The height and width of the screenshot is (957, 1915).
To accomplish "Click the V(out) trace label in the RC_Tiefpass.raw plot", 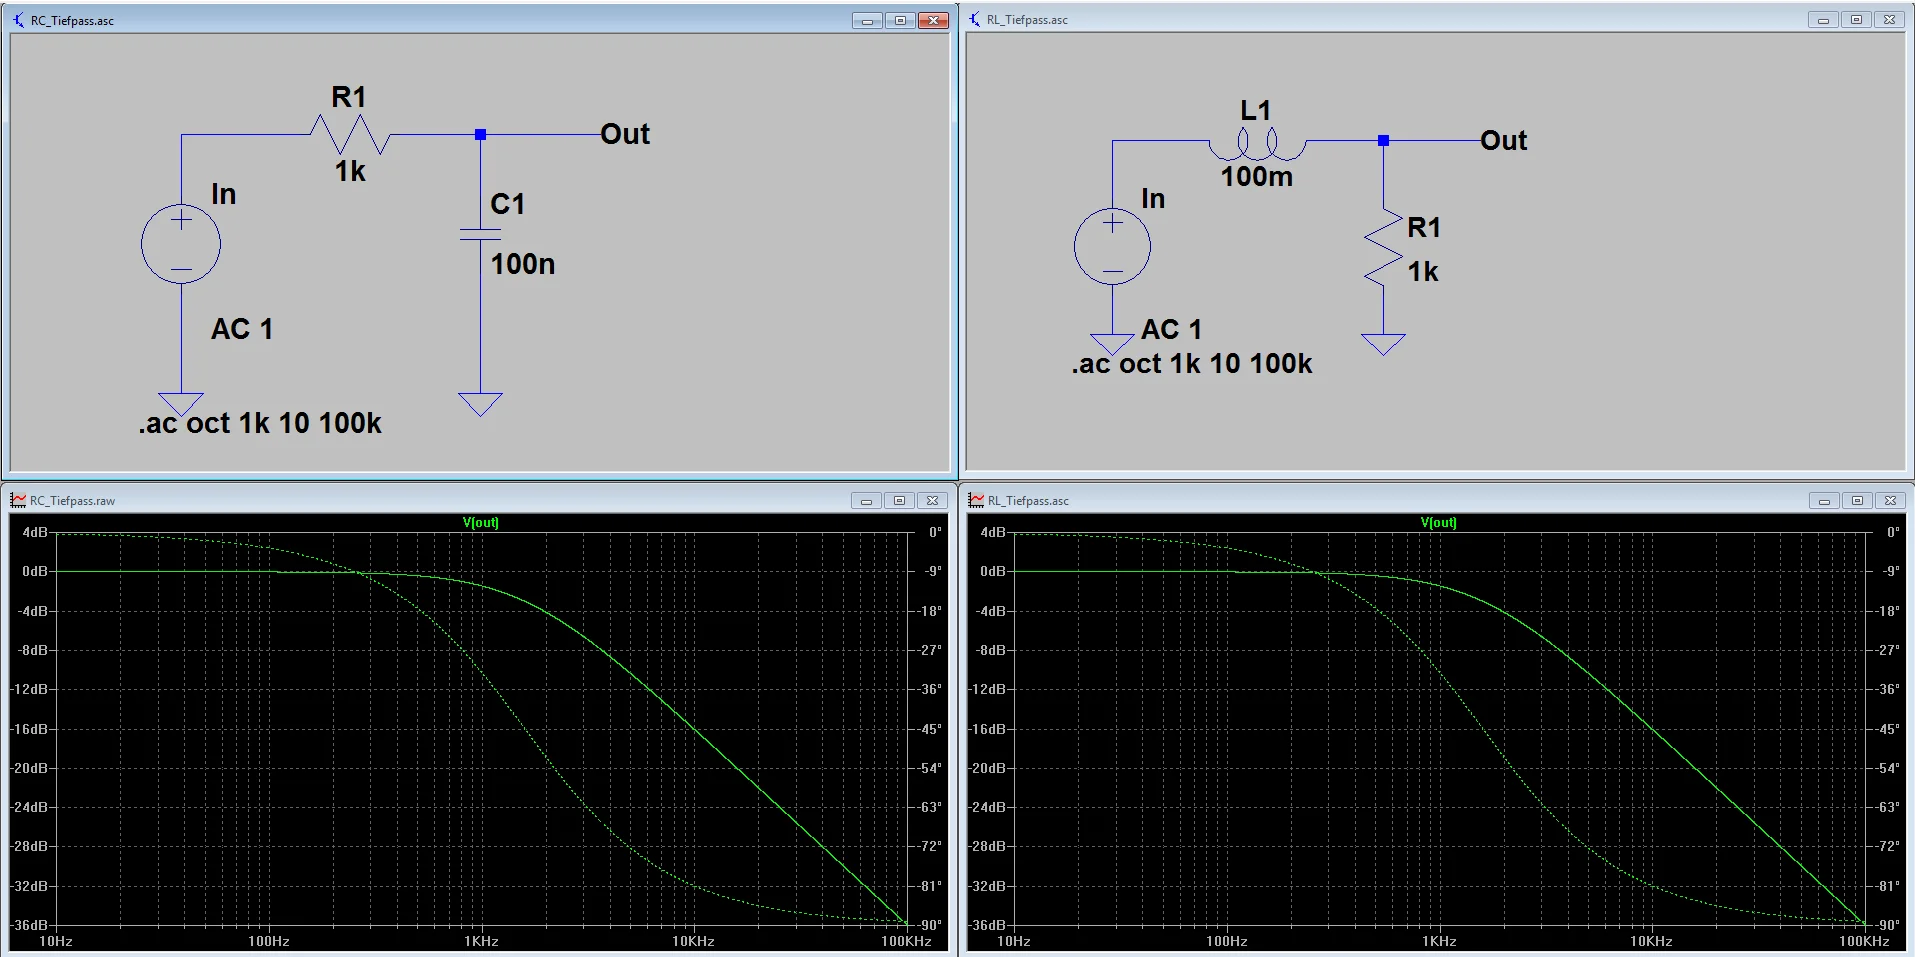I will (480, 522).
